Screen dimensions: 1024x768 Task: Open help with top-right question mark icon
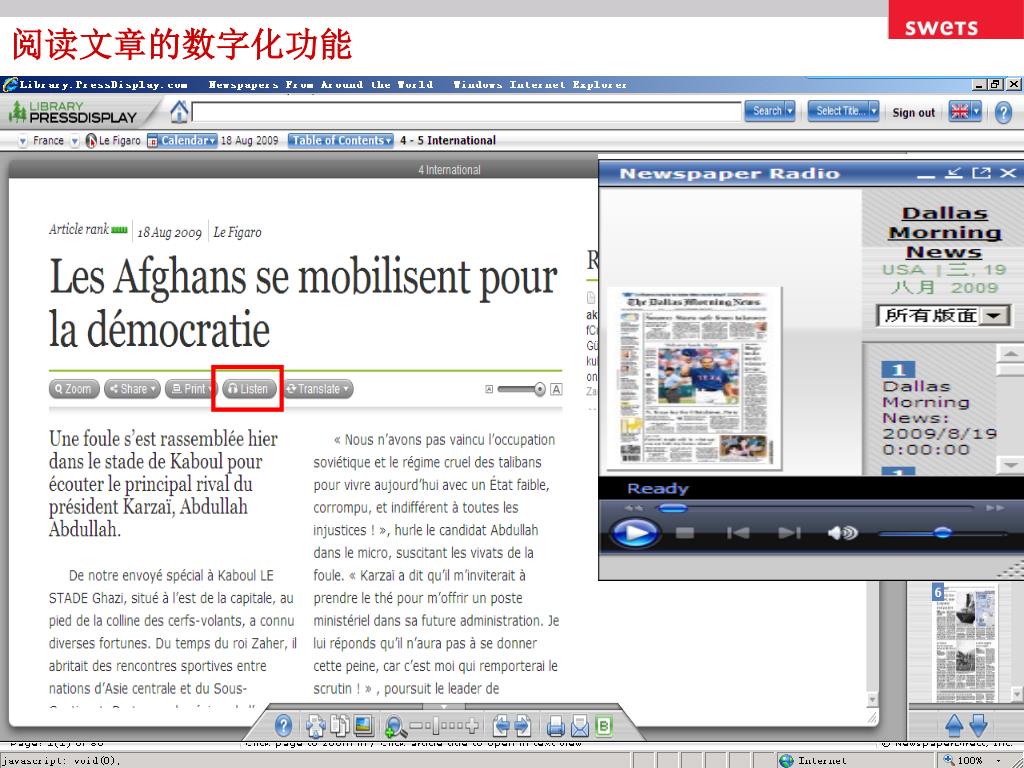tap(1003, 112)
